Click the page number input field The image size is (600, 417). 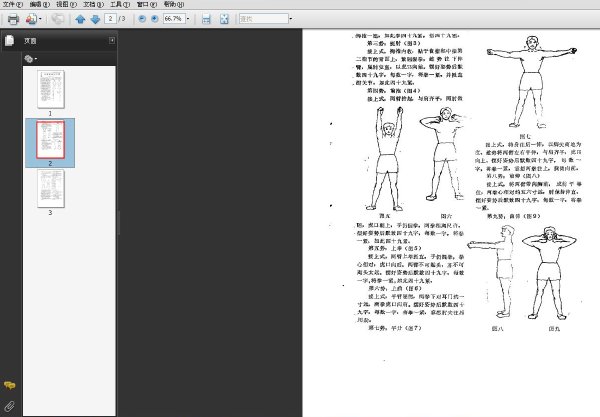pyautogui.click(x=110, y=18)
